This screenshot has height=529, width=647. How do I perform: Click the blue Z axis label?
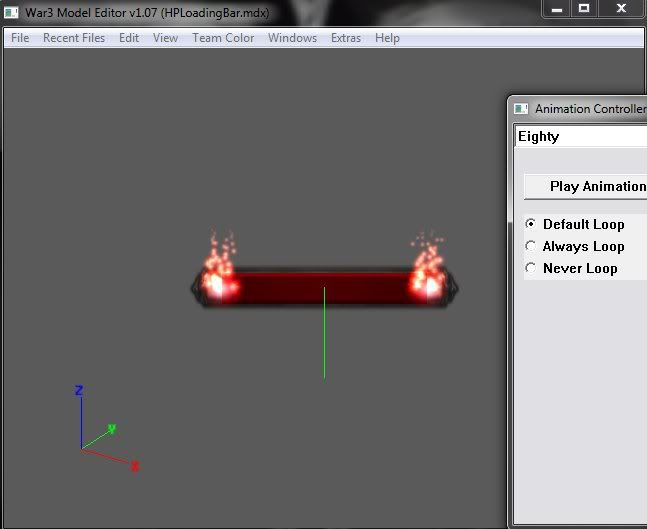tap(79, 390)
